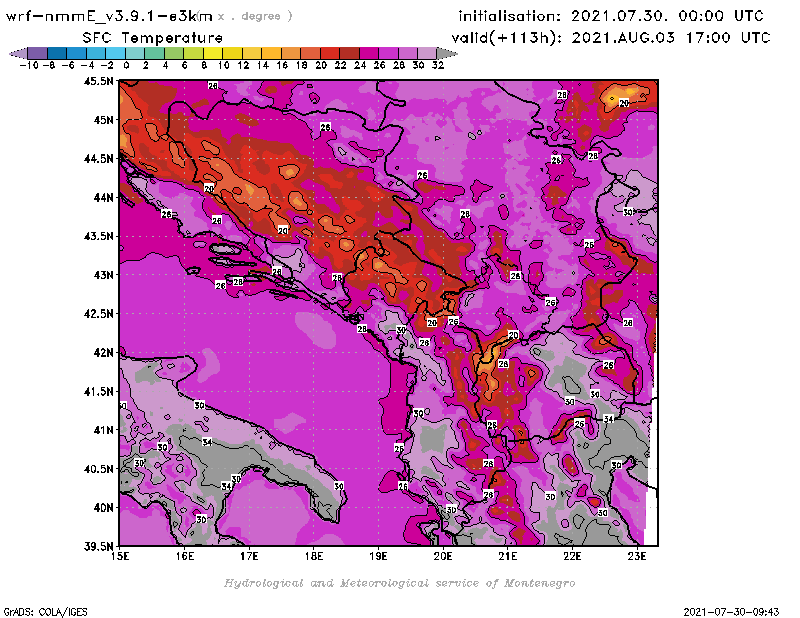The image size is (800, 618).
Task: Click the dark blue swatch between -8 and -6
Action: [x=57, y=53]
